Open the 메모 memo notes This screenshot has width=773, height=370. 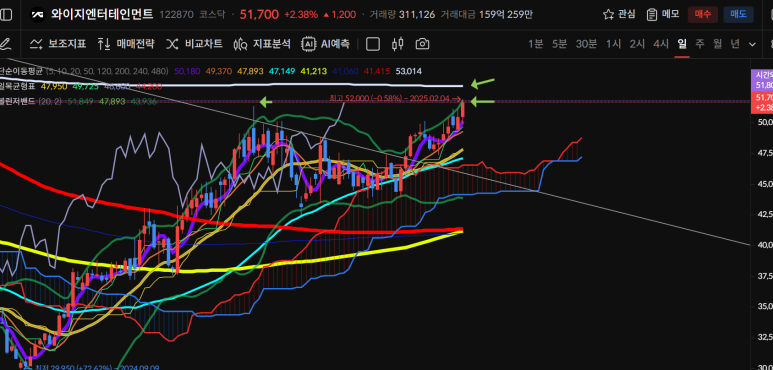(663, 14)
